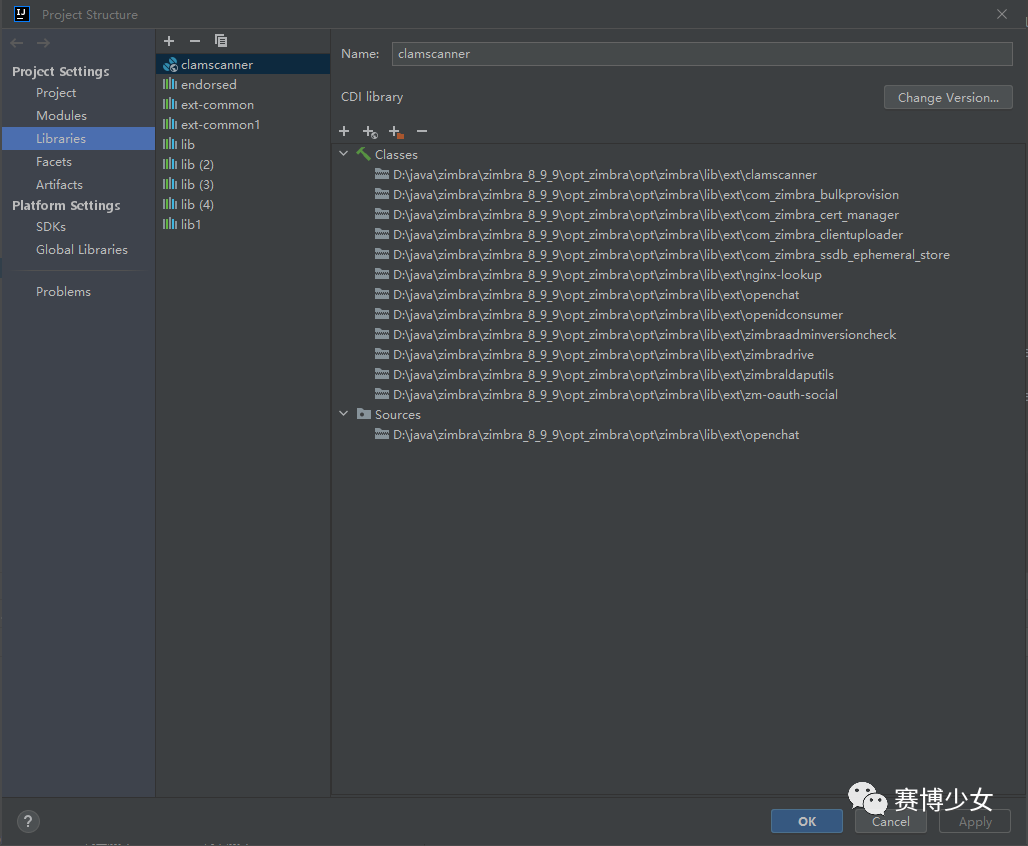Click the Sources folder icon
The width and height of the screenshot is (1028, 846).
364,414
